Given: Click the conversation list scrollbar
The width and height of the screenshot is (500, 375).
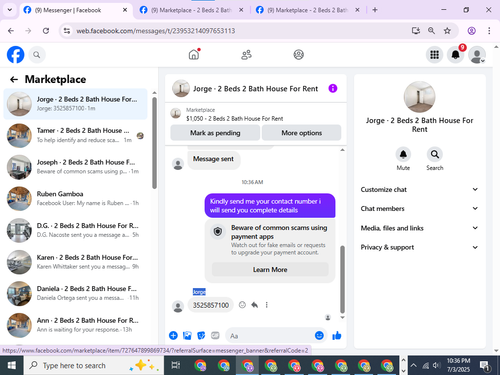Looking at the screenshot, I should [x=154, y=143].
